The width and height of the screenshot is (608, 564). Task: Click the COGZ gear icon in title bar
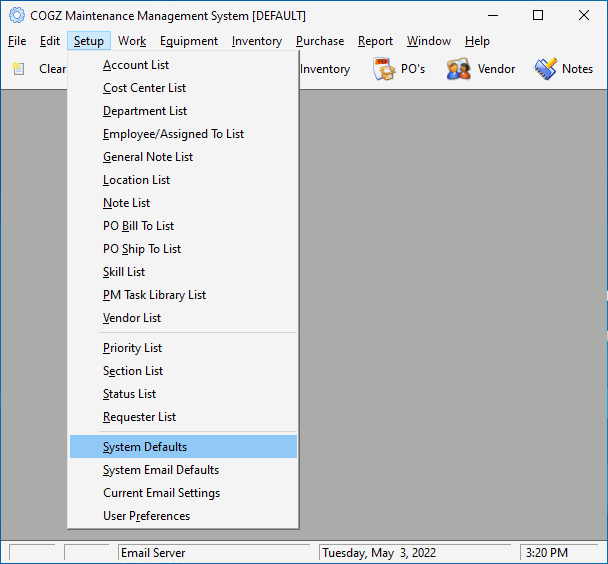point(16,16)
